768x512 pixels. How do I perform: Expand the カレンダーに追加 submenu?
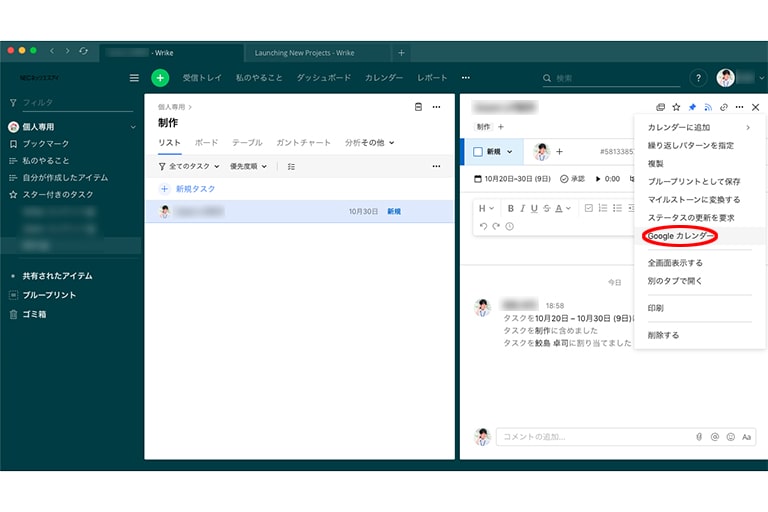699,127
